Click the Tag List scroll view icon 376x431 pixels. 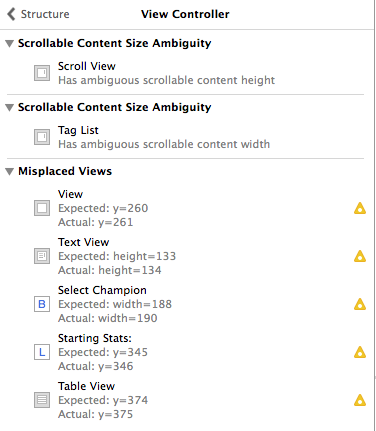click(42, 137)
